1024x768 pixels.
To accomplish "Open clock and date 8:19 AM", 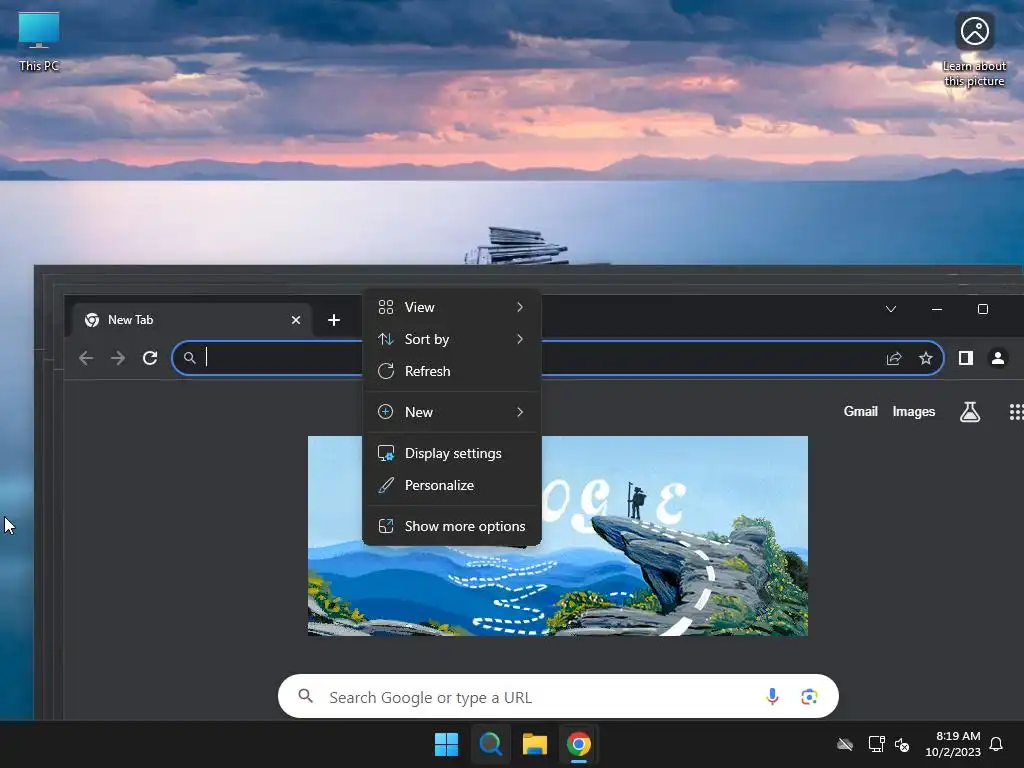I will click(x=953, y=744).
